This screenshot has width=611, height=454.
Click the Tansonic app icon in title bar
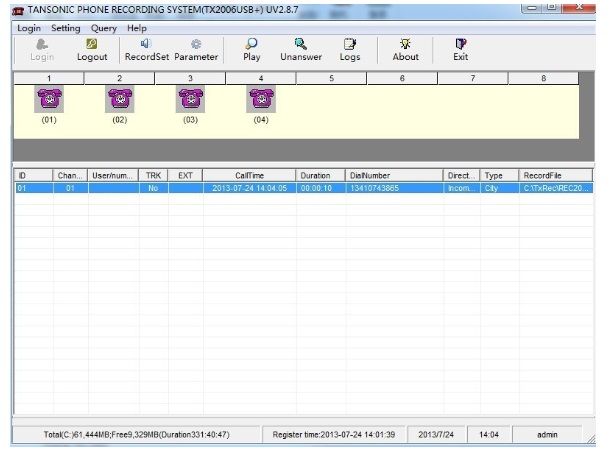(x=18, y=11)
